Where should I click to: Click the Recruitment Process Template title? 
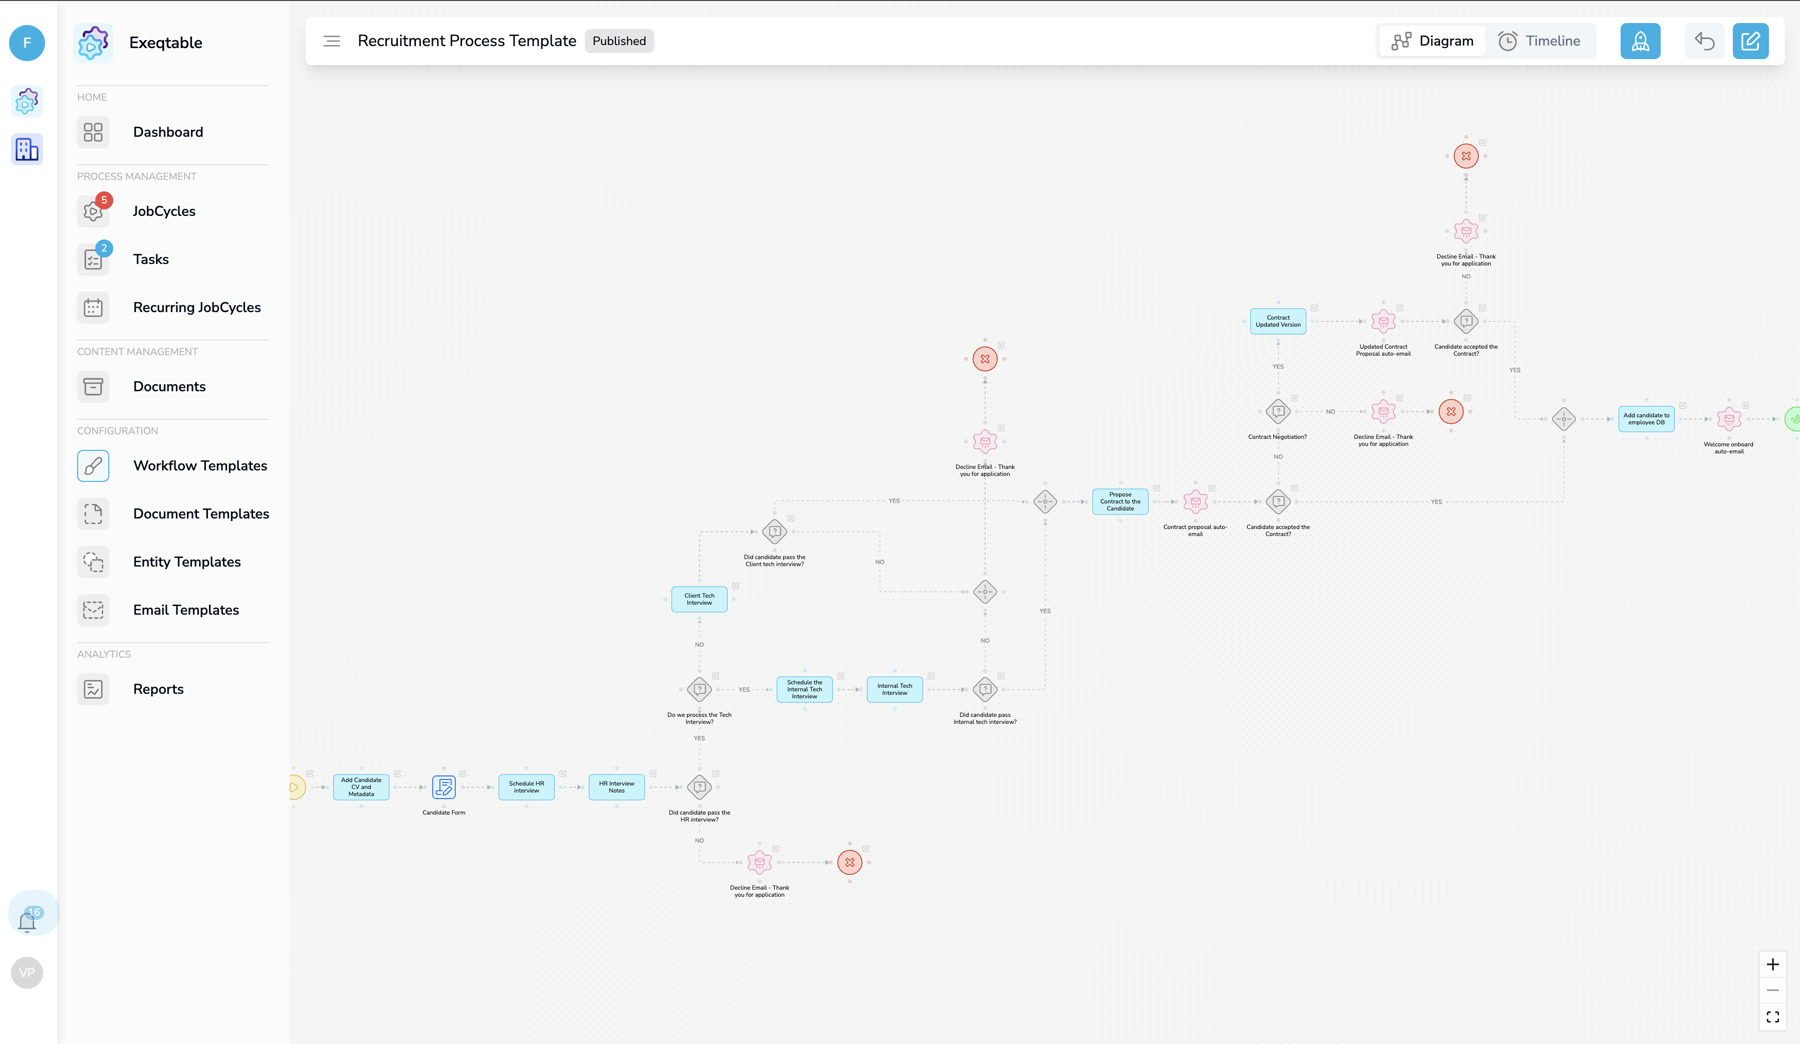click(467, 41)
